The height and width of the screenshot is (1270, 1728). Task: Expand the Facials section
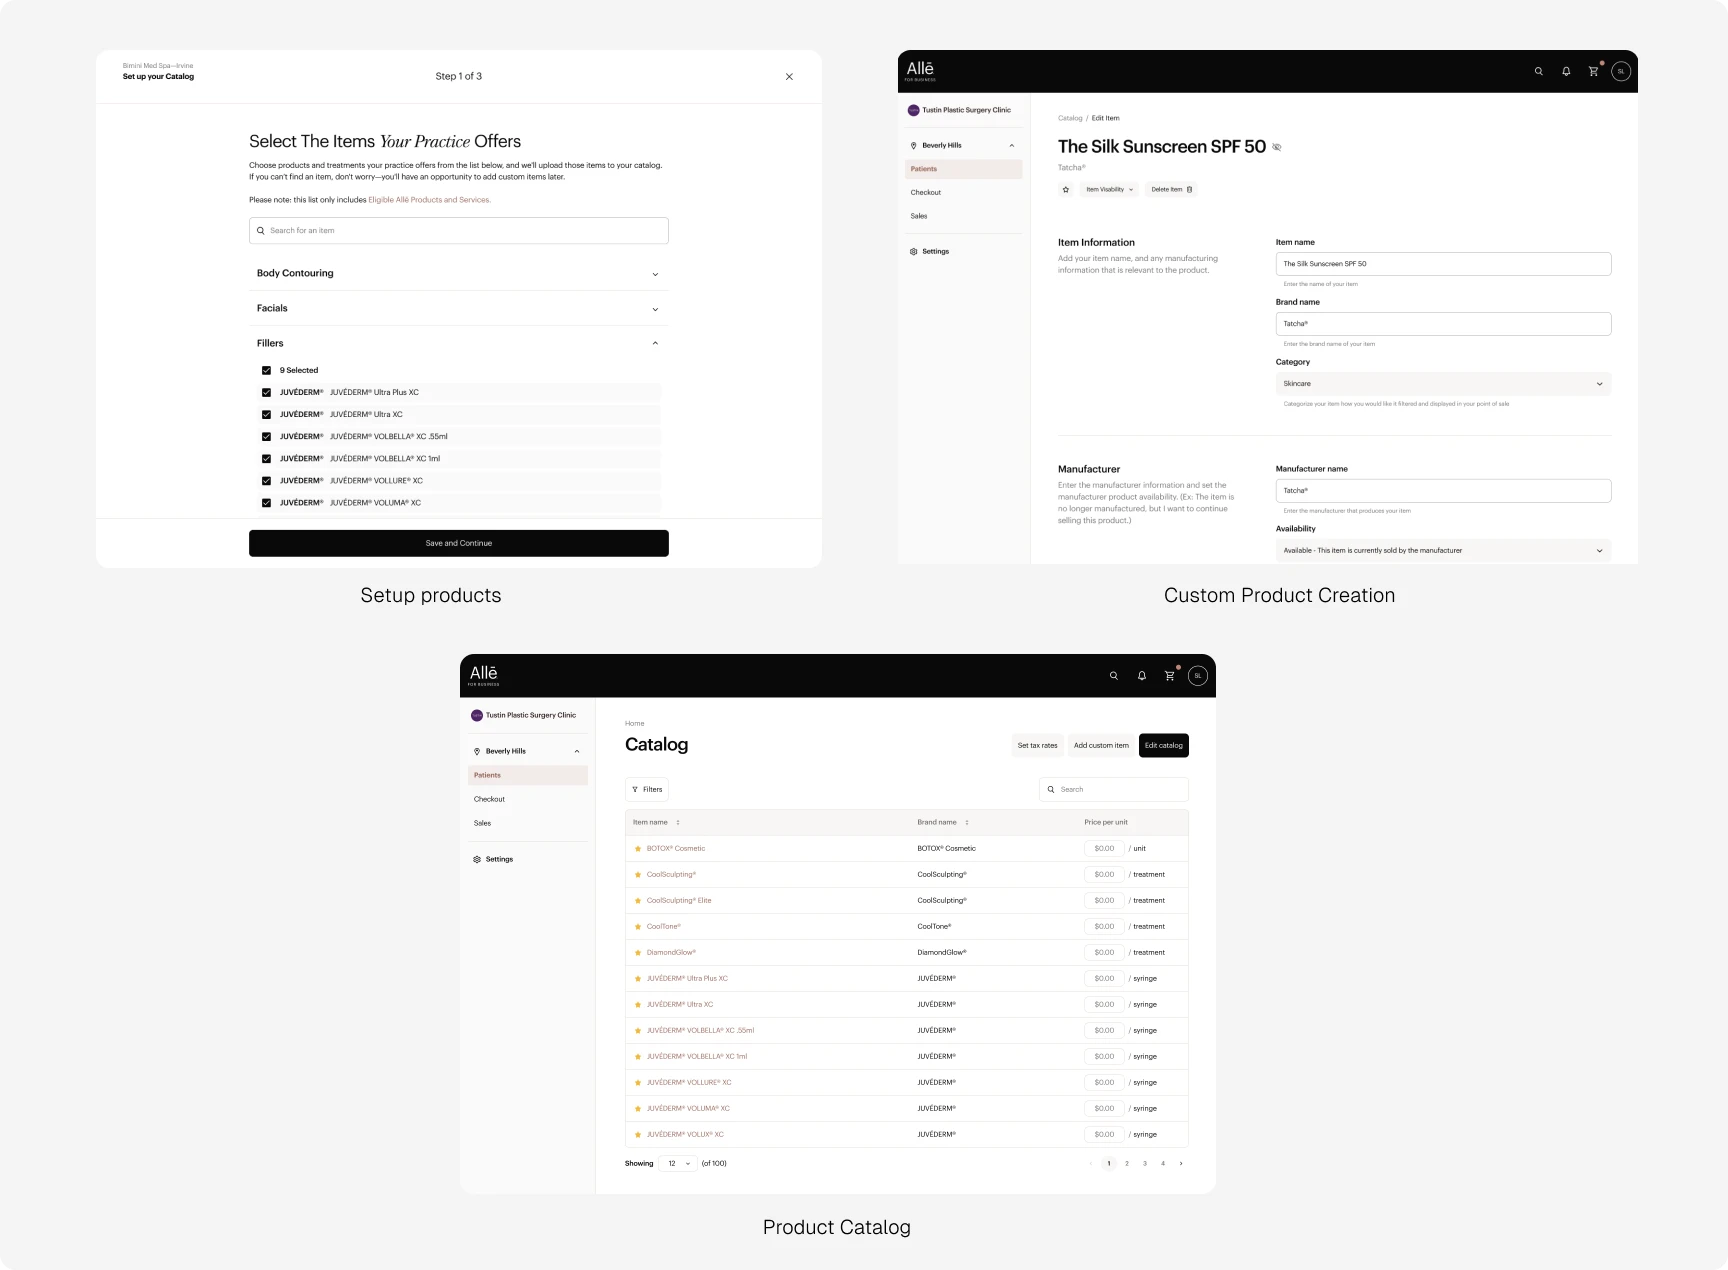point(458,308)
